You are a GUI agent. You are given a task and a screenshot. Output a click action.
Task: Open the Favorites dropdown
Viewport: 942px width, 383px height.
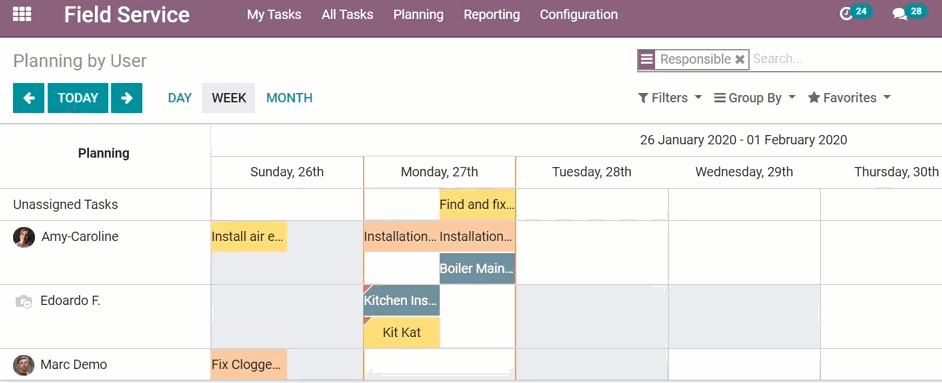(849, 98)
